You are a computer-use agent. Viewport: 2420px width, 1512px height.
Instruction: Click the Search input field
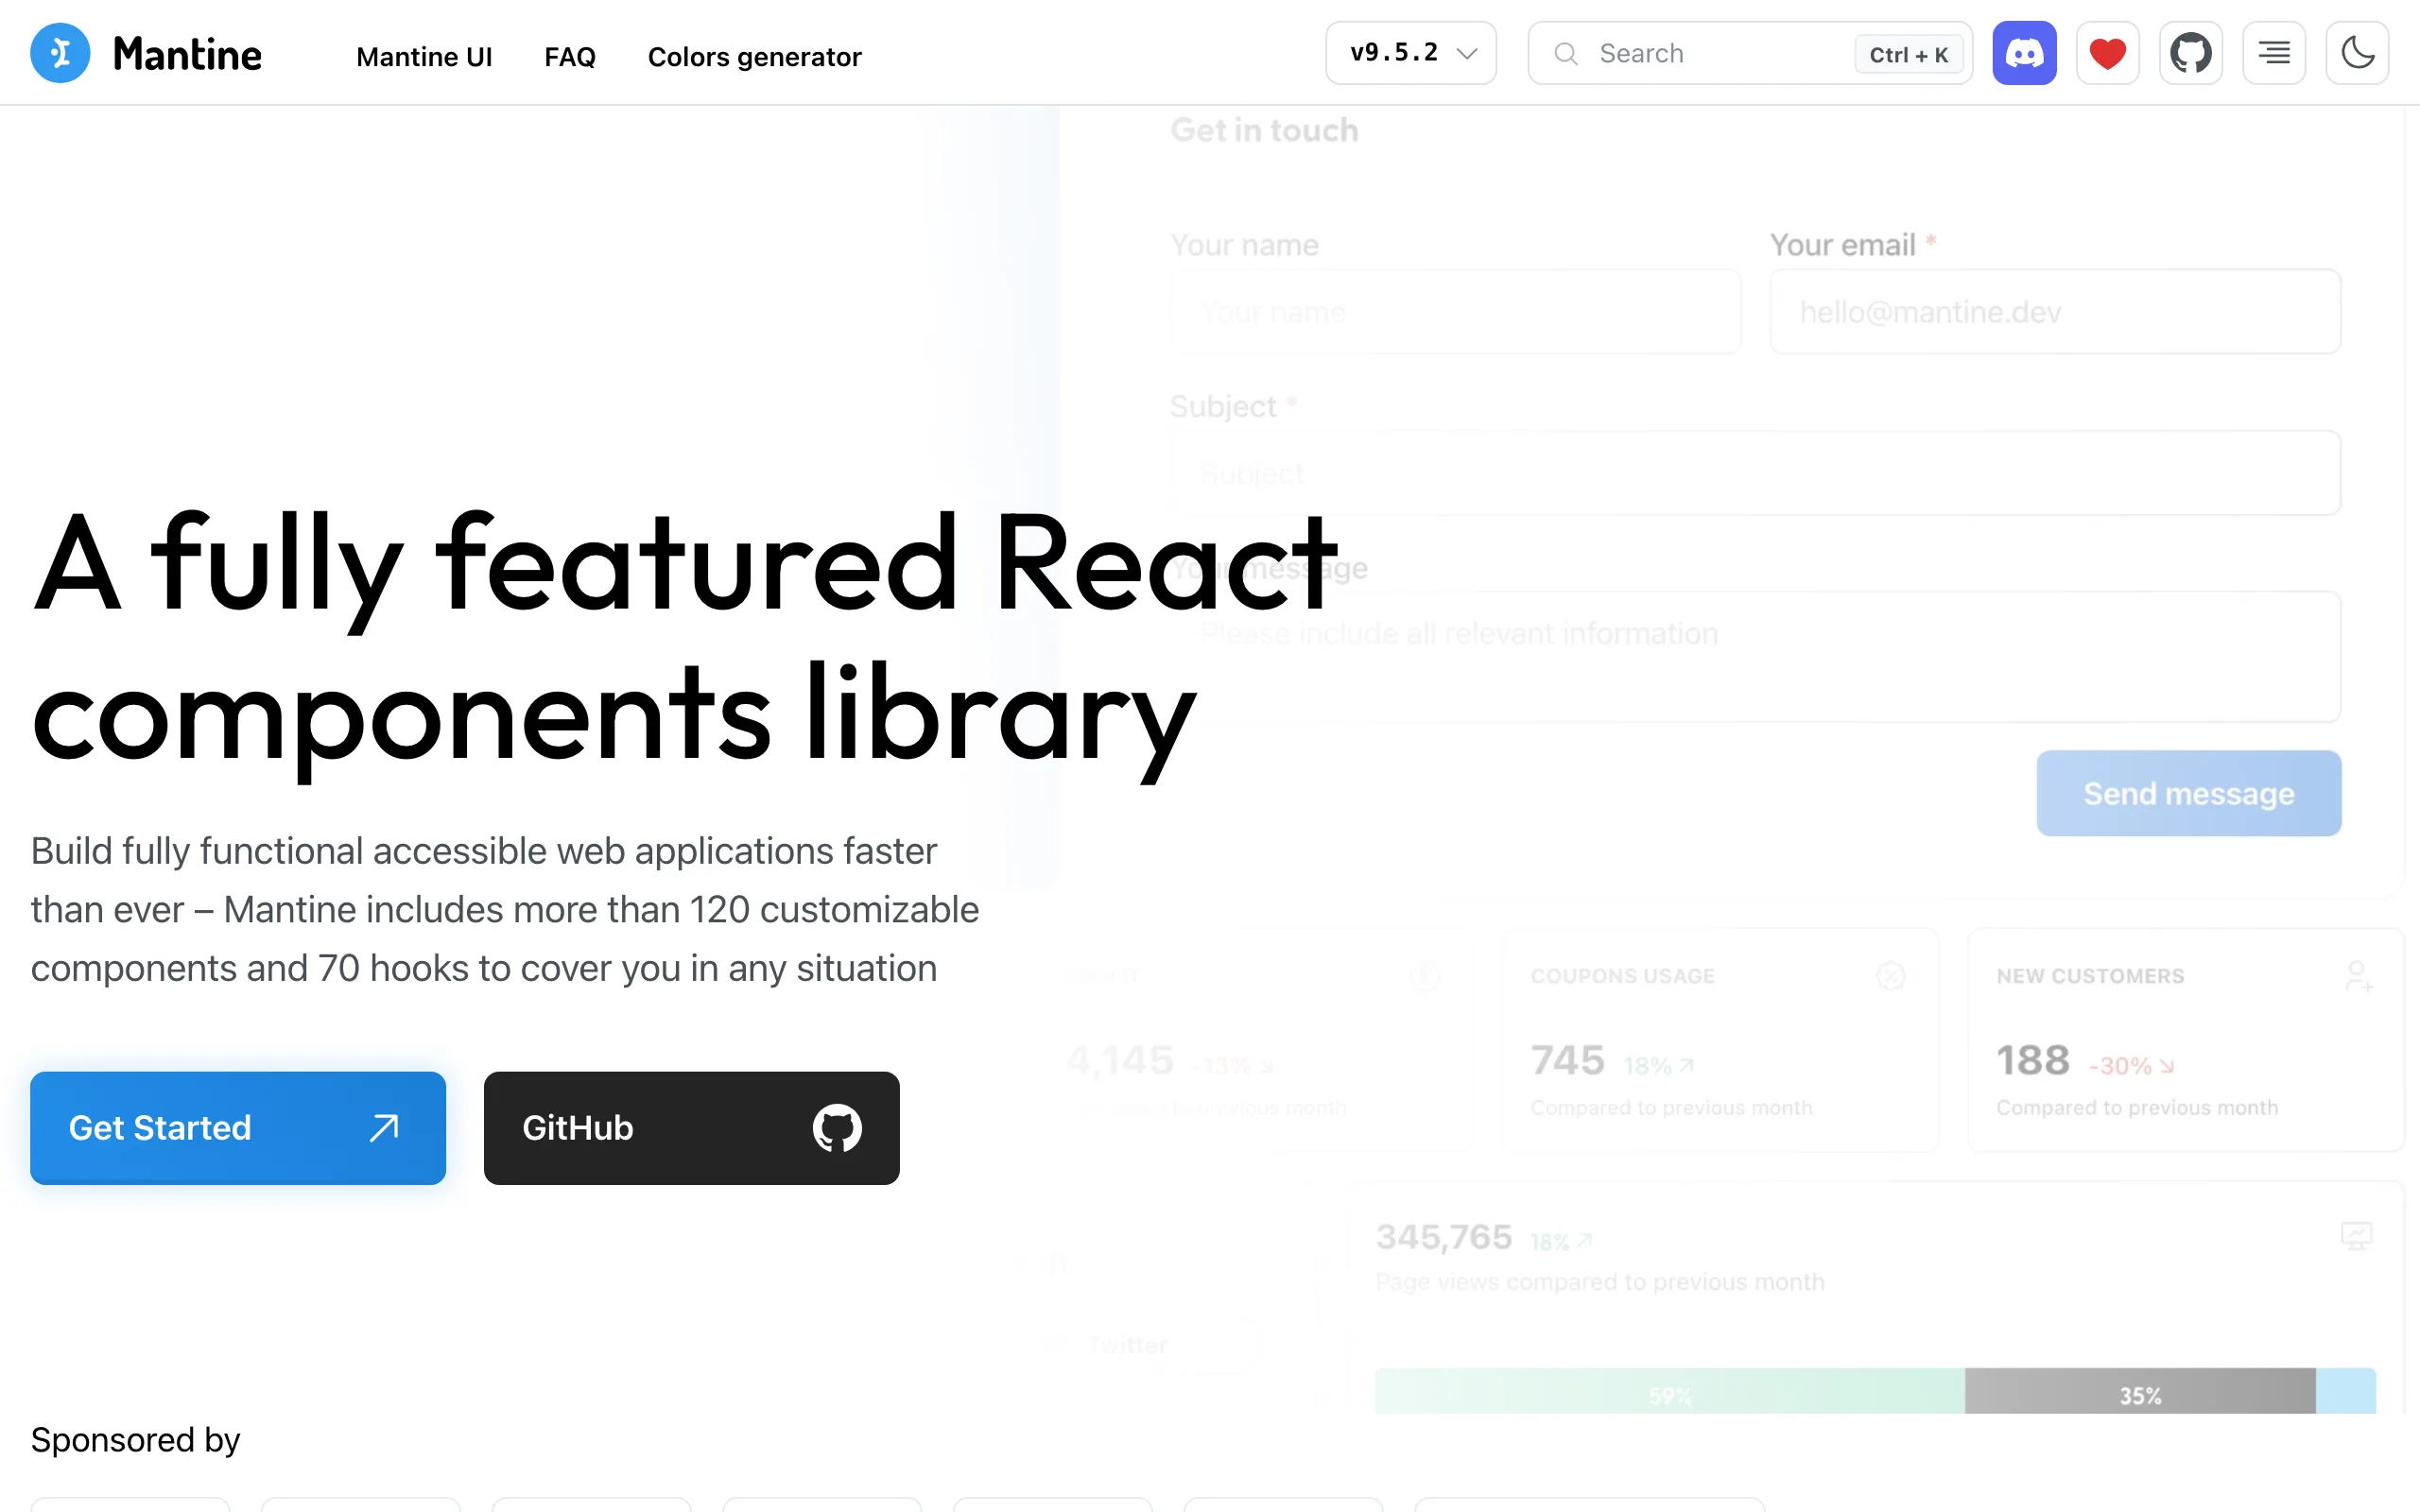pyautogui.click(x=1750, y=53)
